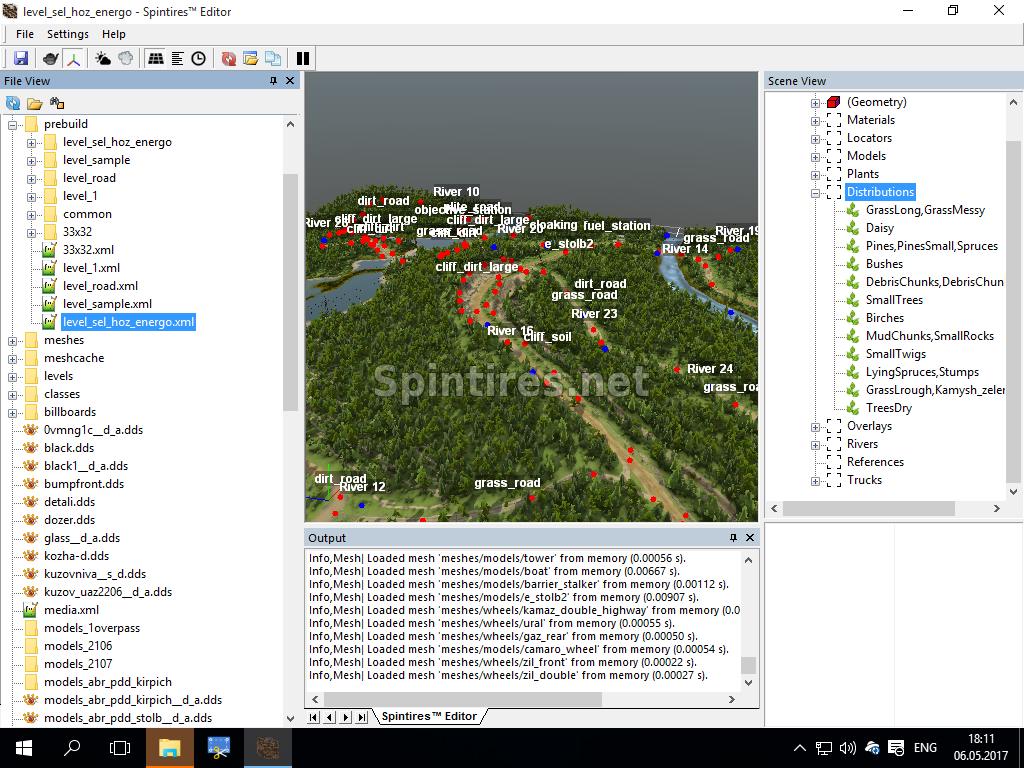Click the fuel_station label in viewport
This screenshot has width=1024, height=768.
pyautogui.click(x=616, y=225)
